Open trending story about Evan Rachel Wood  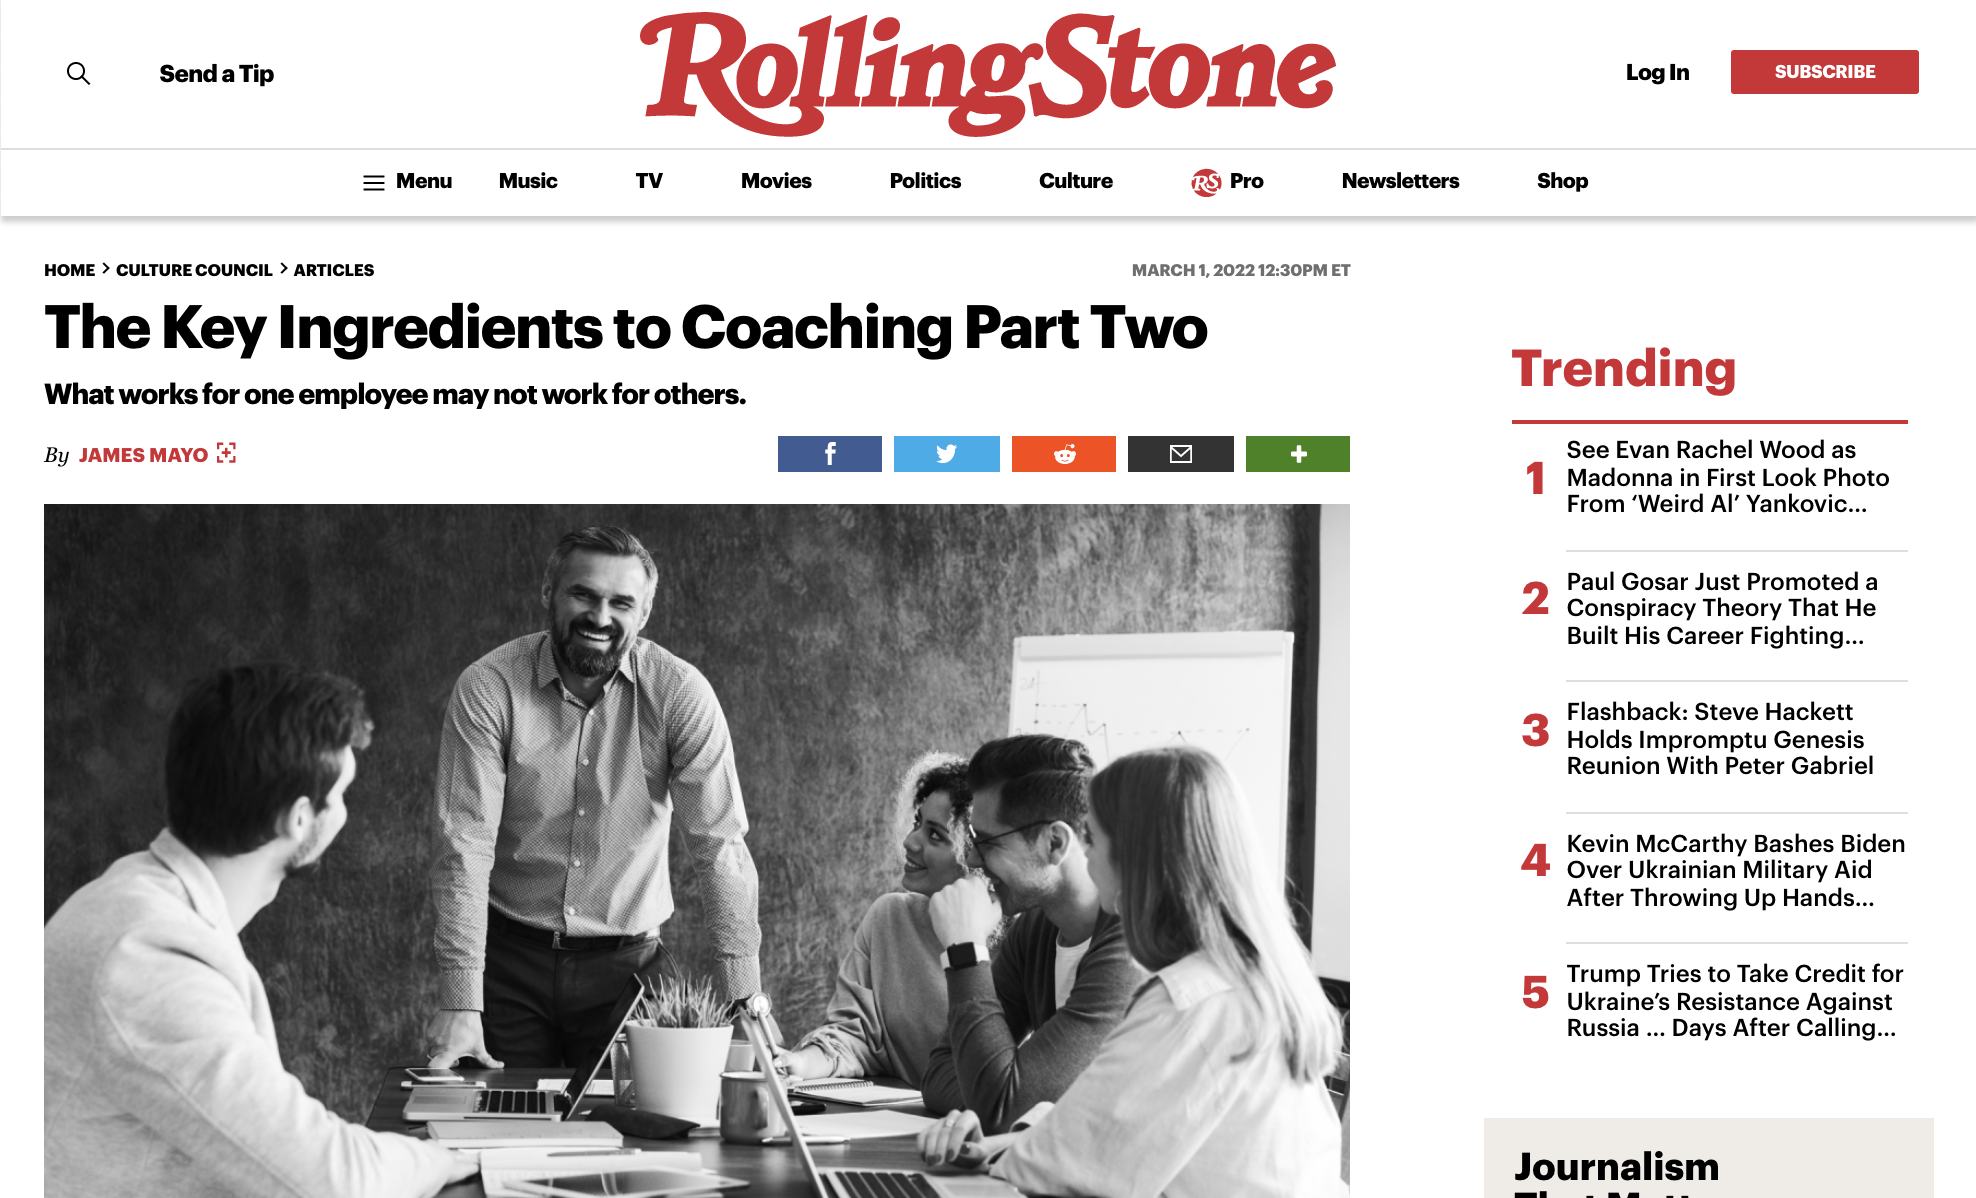click(1727, 477)
